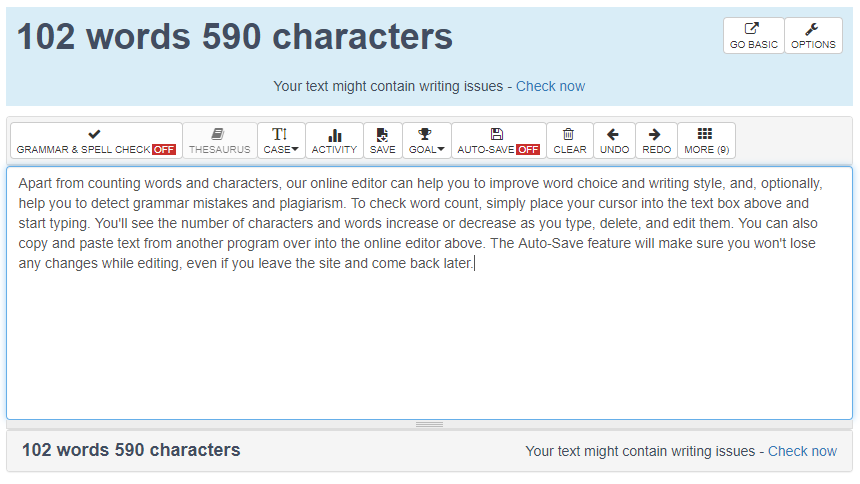
Task: Open the Thesaurus tool
Action: pyautogui.click(x=219, y=140)
